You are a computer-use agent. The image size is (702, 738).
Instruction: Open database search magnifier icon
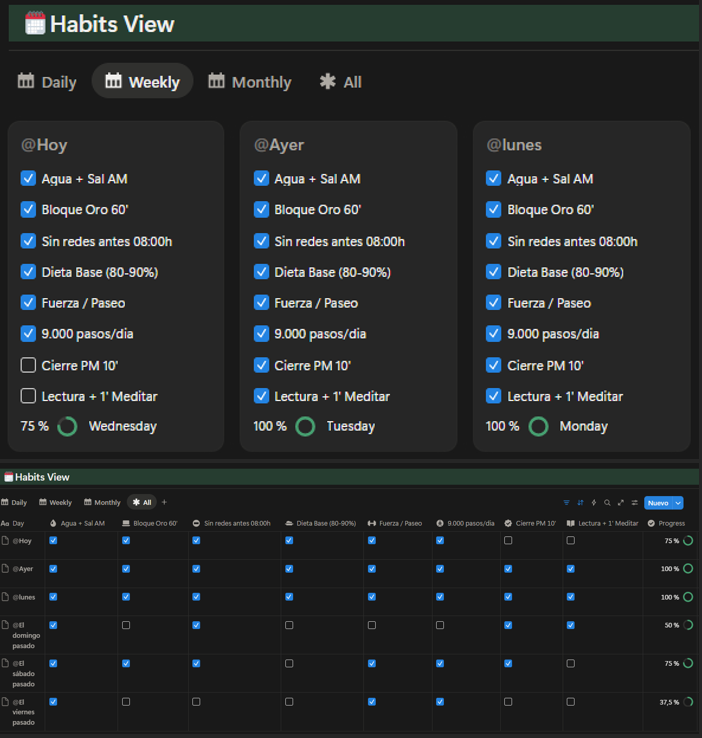(607, 503)
